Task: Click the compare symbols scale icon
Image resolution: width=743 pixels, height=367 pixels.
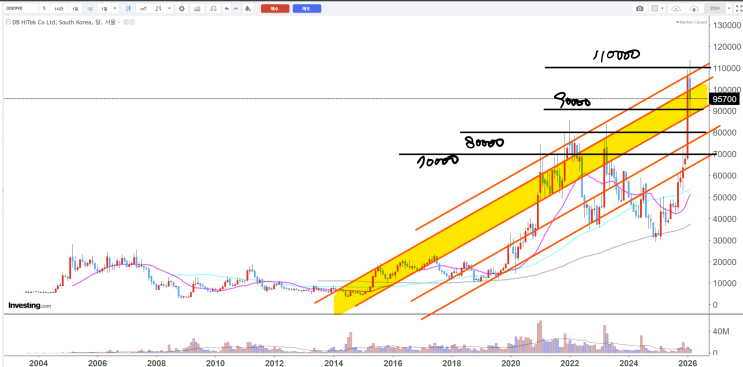Action: pos(214,9)
